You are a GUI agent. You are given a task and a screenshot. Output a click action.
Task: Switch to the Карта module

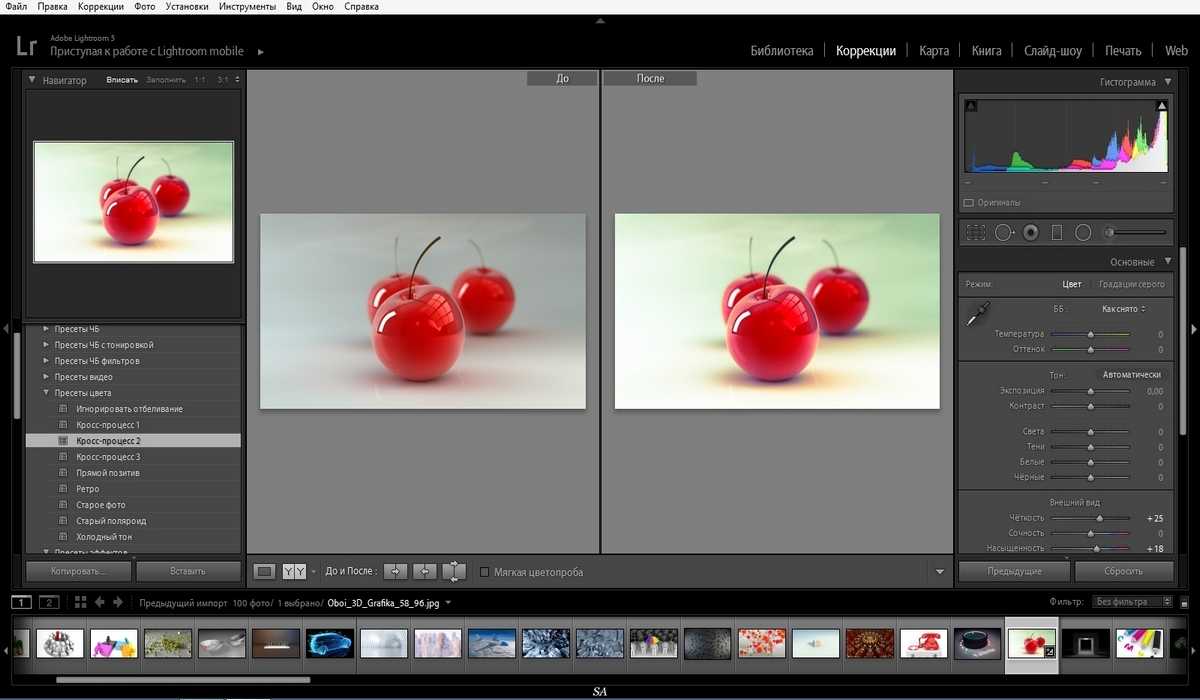click(x=934, y=51)
